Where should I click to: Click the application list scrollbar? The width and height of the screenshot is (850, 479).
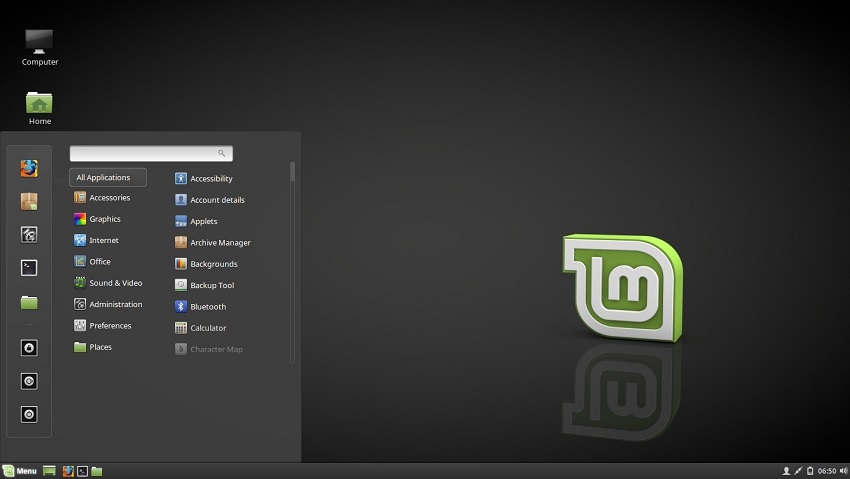click(292, 172)
